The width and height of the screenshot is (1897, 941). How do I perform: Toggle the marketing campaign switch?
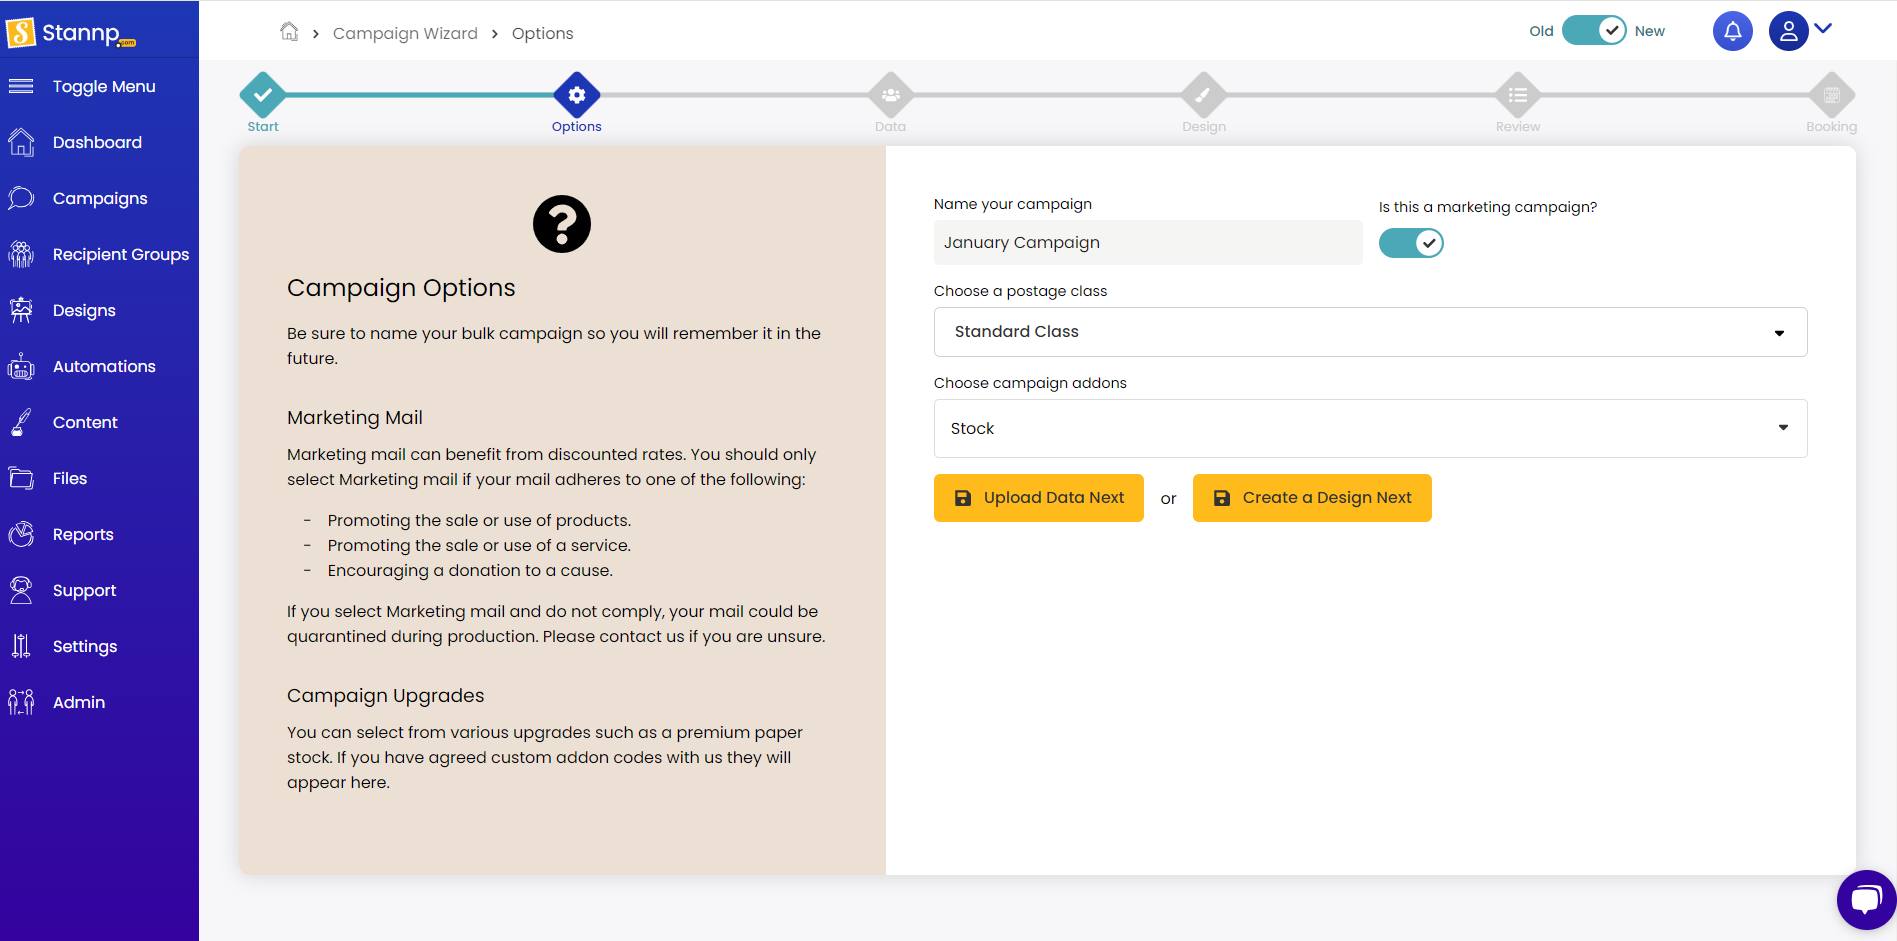pos(1411,243)
